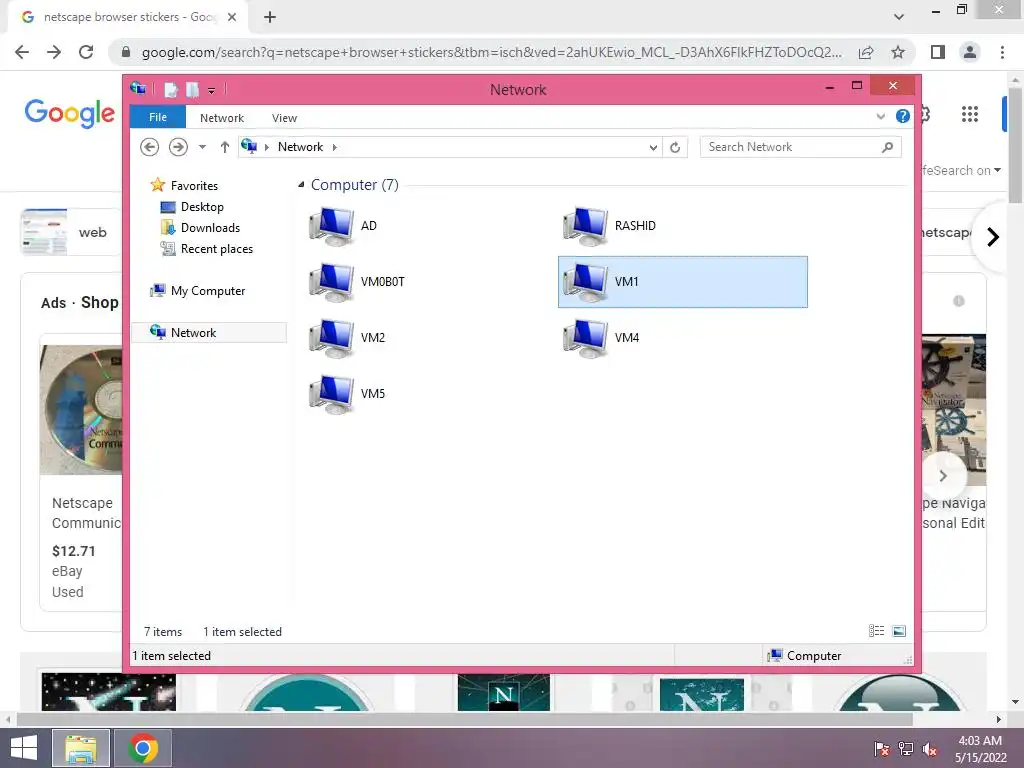
Task: Click root breadcrumb arrow before Network
Action: click(x=266, y=148)
